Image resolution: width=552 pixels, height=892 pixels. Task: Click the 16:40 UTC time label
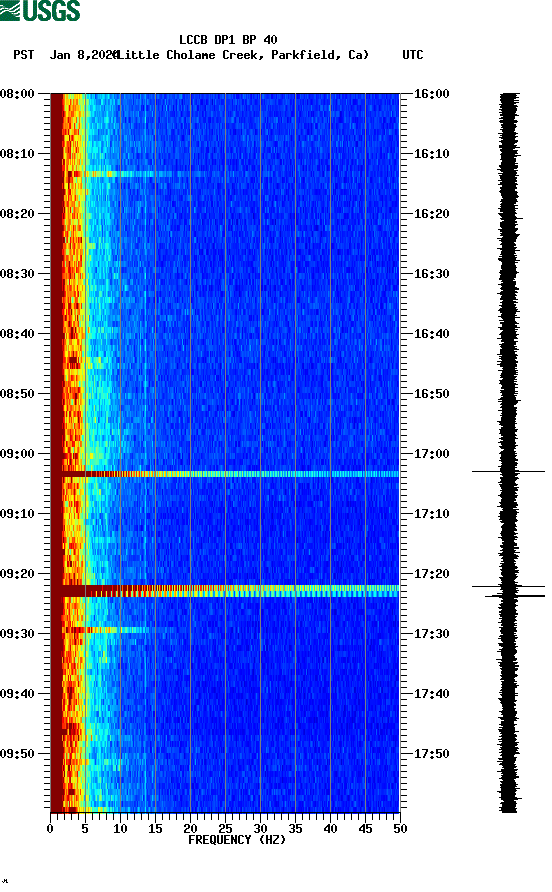431,334
